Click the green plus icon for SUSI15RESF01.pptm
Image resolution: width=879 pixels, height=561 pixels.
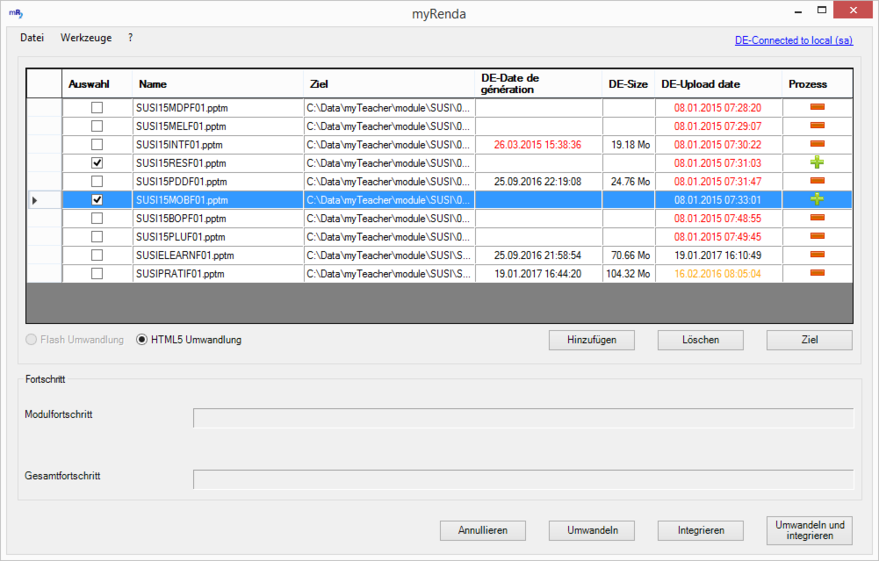point(817,162)
